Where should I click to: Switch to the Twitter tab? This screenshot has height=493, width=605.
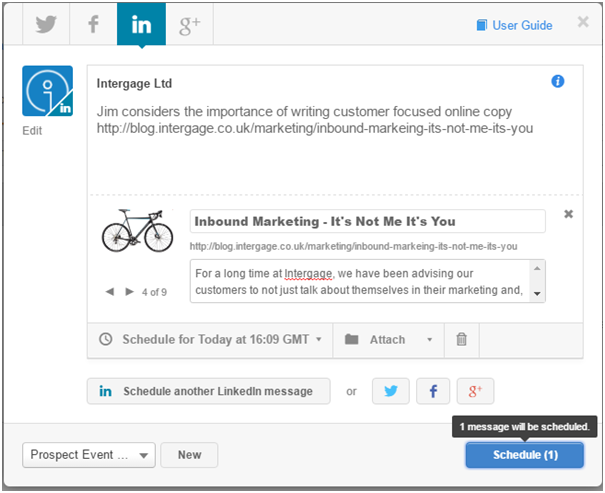click(46, 24)
